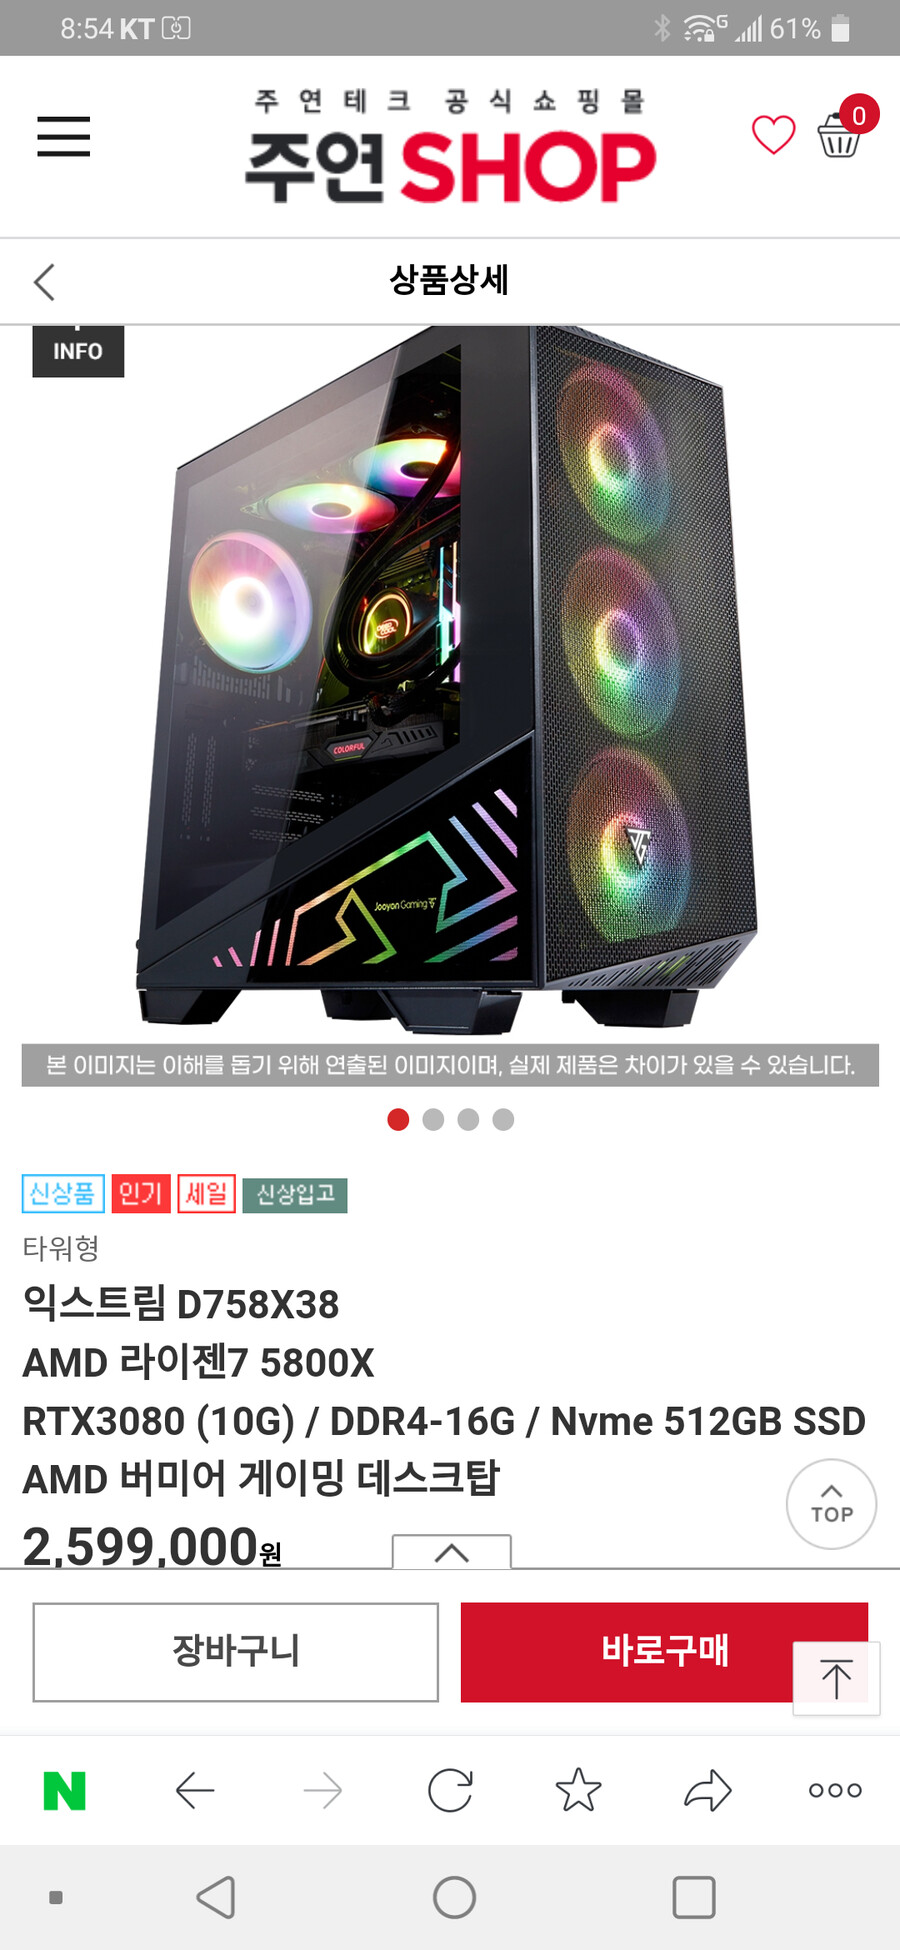Tap the round TOP button

[831, 1504]
